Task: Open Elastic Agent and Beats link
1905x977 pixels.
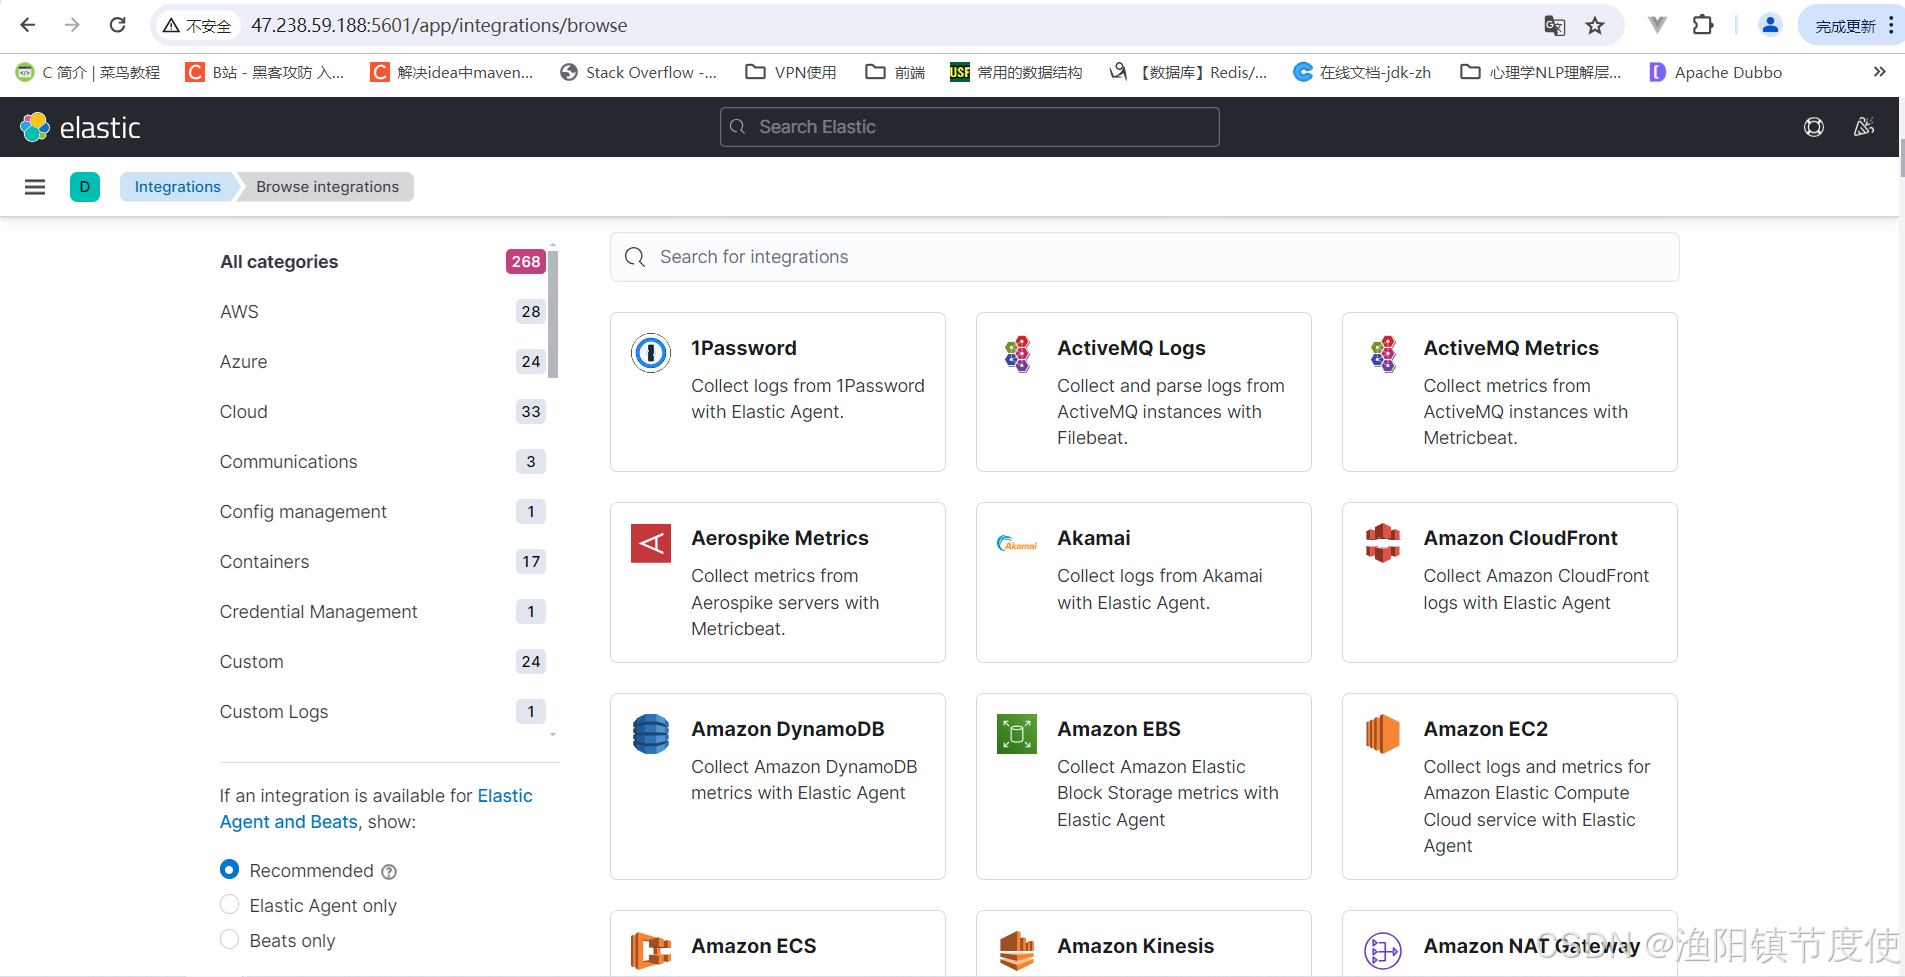Action: (376, 809)
